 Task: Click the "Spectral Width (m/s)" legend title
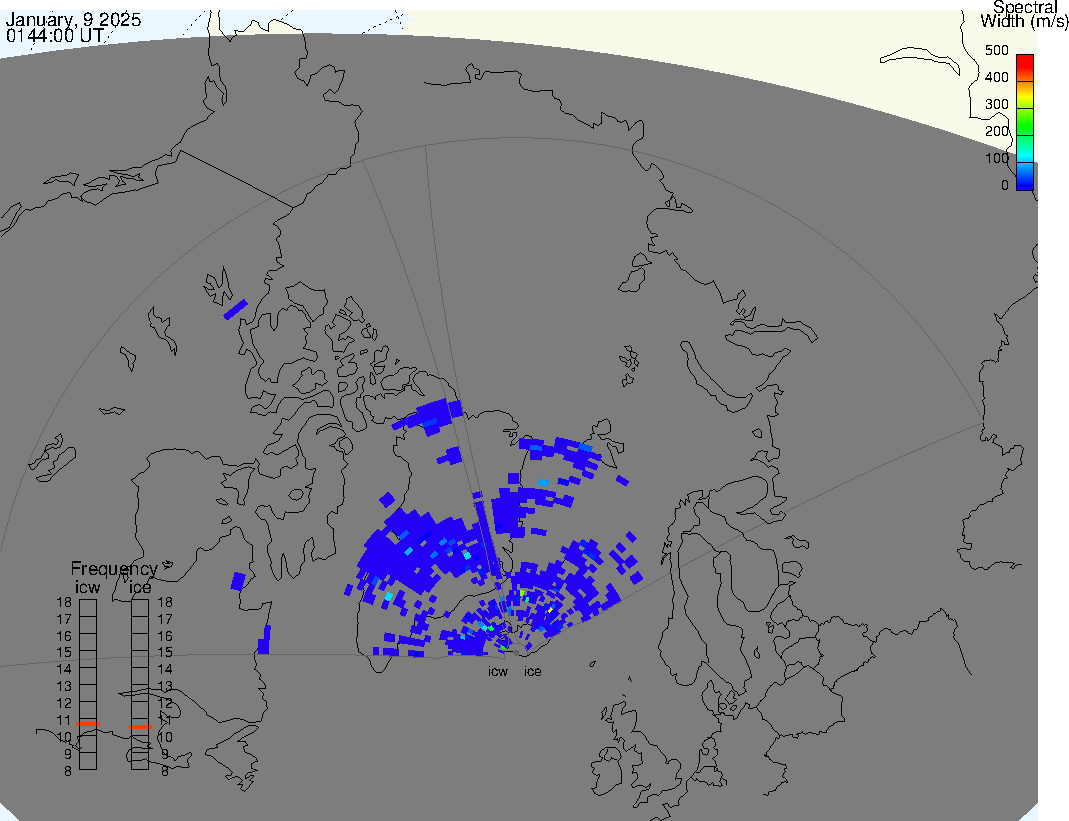click(x=1024, y=14)
